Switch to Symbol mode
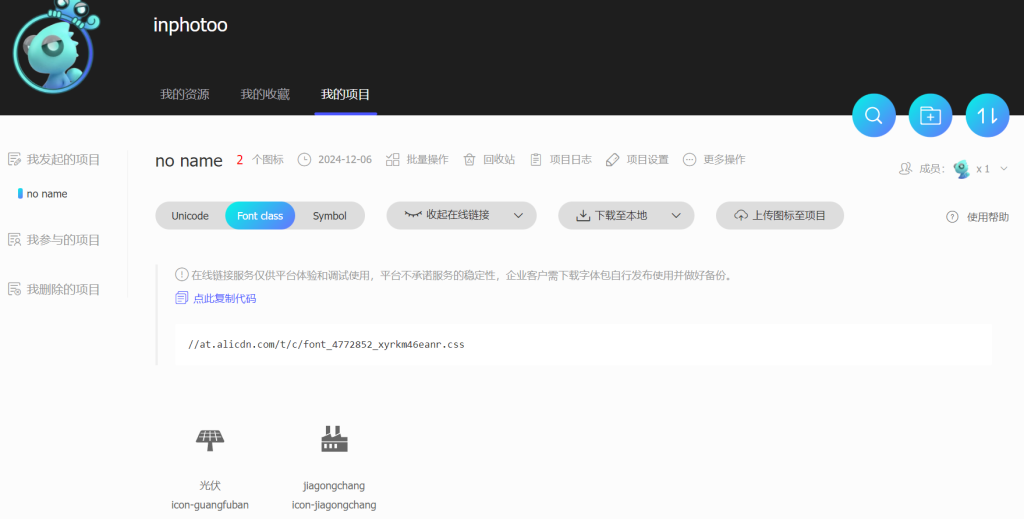Viewport: 1024px width, 519px height. pos(330,215)
